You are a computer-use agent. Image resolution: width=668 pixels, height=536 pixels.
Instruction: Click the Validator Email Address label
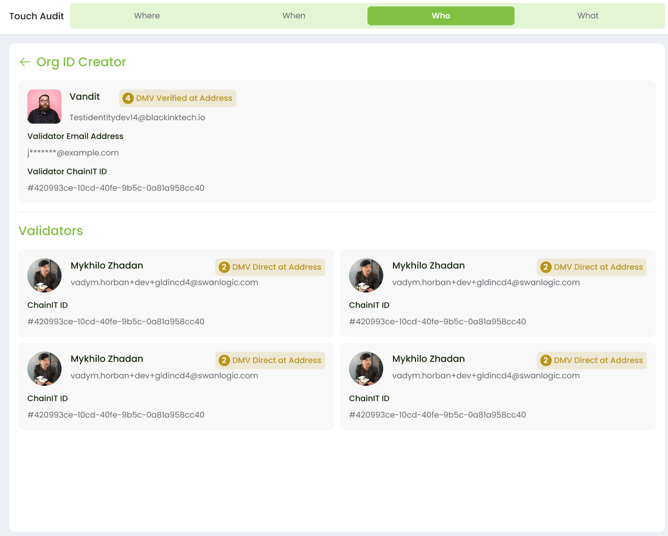point(75,136)
